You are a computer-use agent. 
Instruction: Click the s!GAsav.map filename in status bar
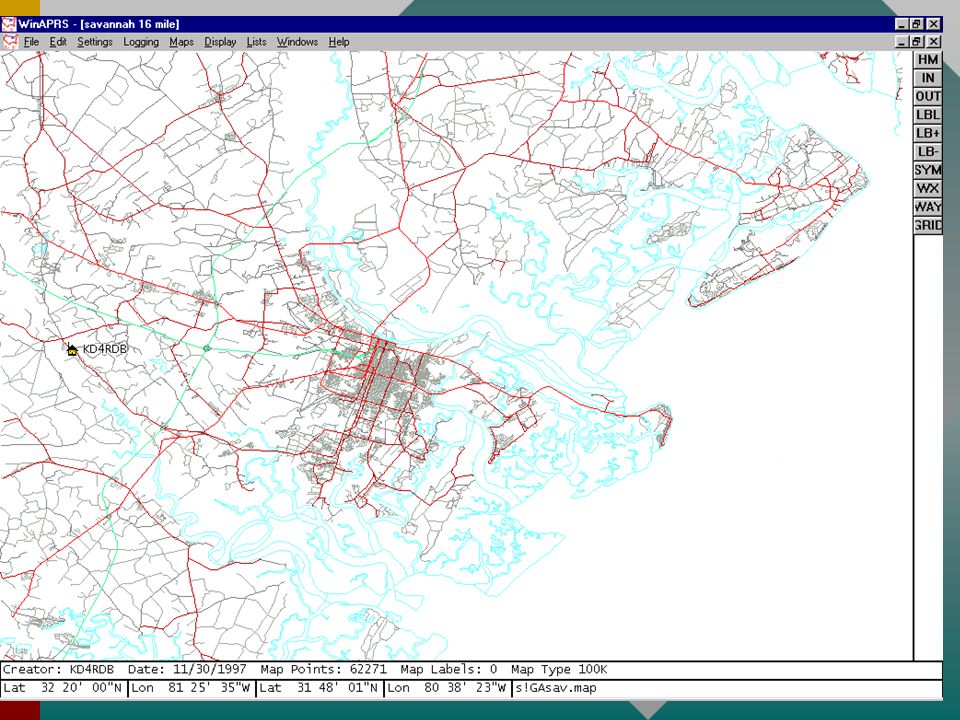[x=555, y=688]
